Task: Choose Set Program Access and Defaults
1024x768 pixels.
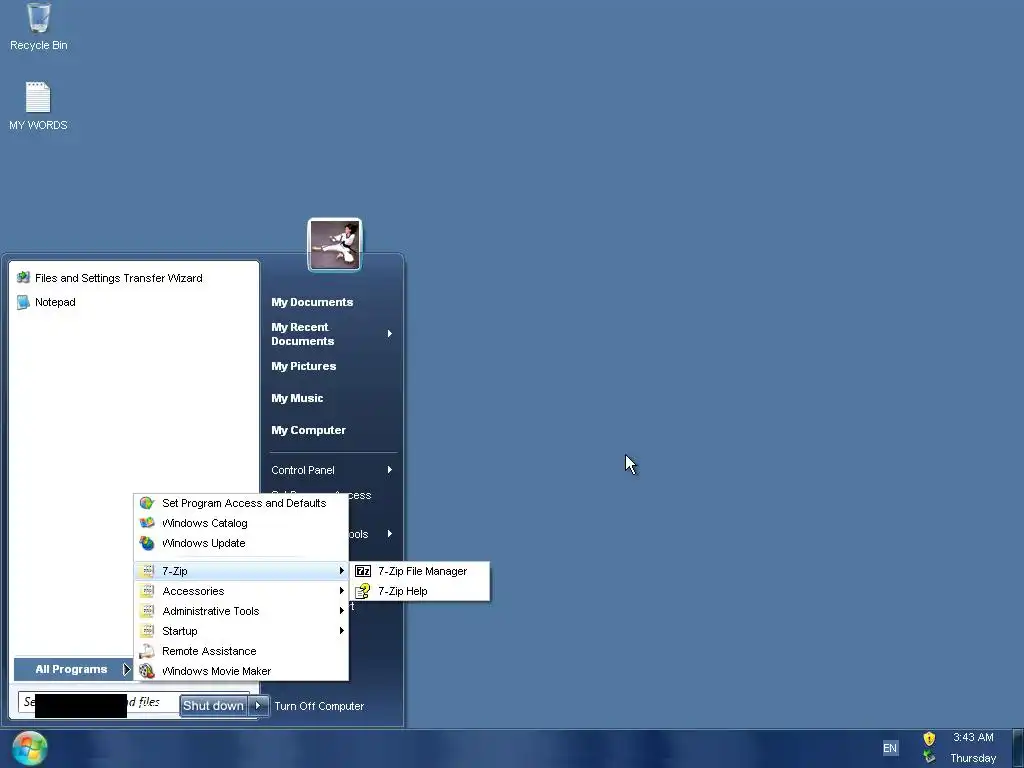Action: 241,503
